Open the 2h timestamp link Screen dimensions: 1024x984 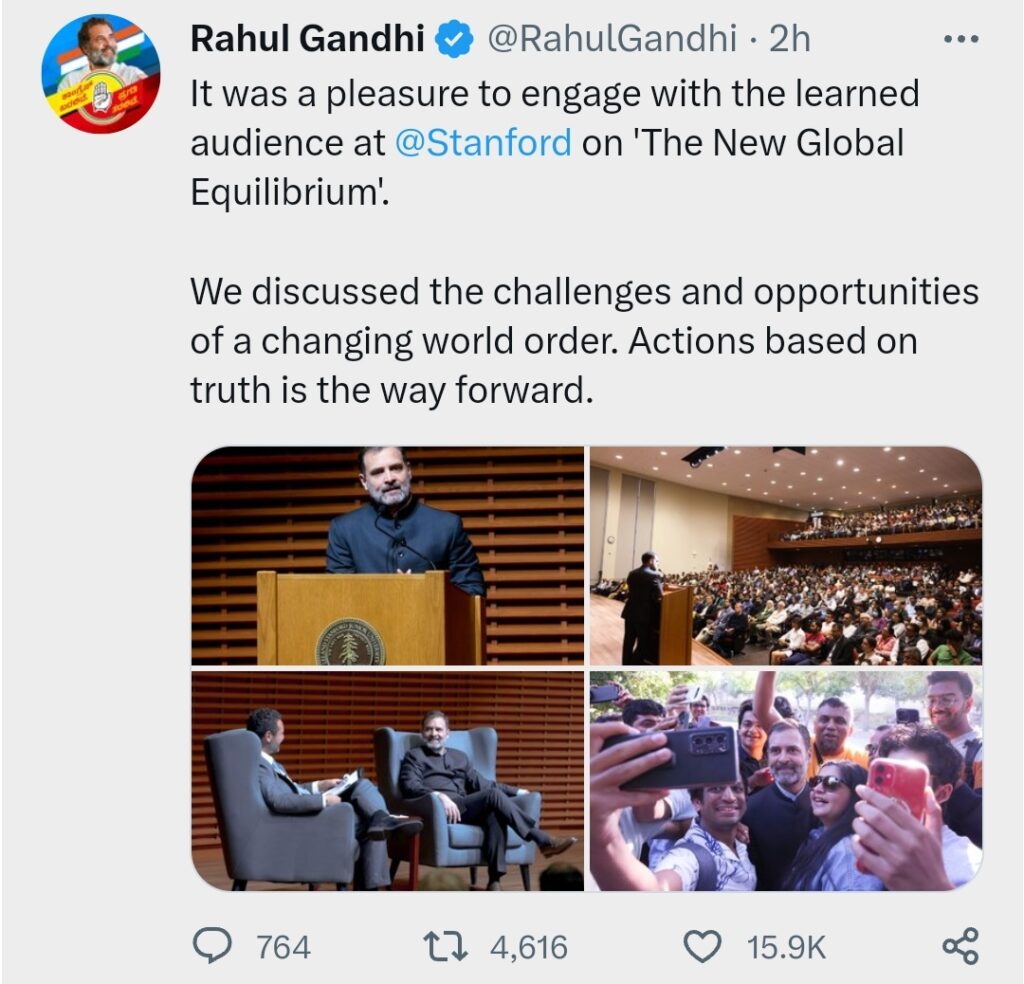point(790,39)
